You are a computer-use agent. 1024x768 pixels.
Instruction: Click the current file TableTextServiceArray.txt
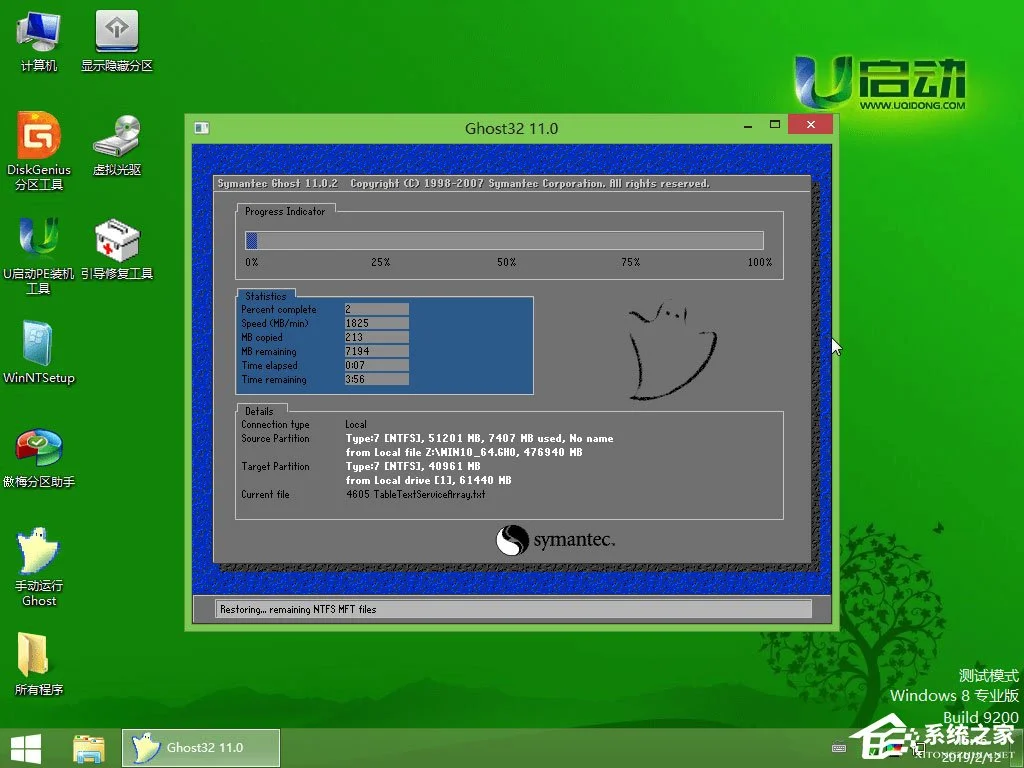(x=415, y=494)
